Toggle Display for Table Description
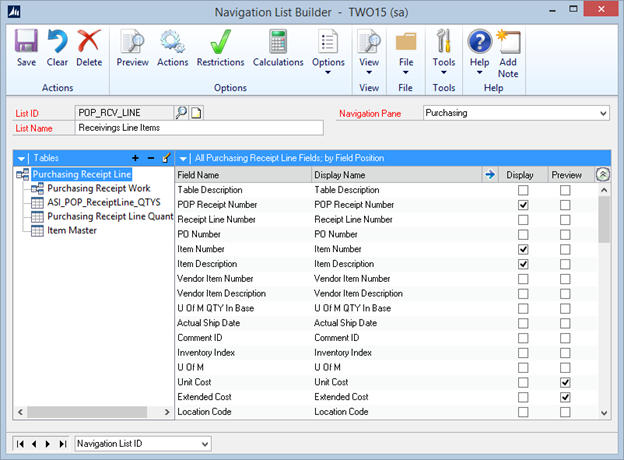Viewport: 624px width, 460px height. point(523,190)
